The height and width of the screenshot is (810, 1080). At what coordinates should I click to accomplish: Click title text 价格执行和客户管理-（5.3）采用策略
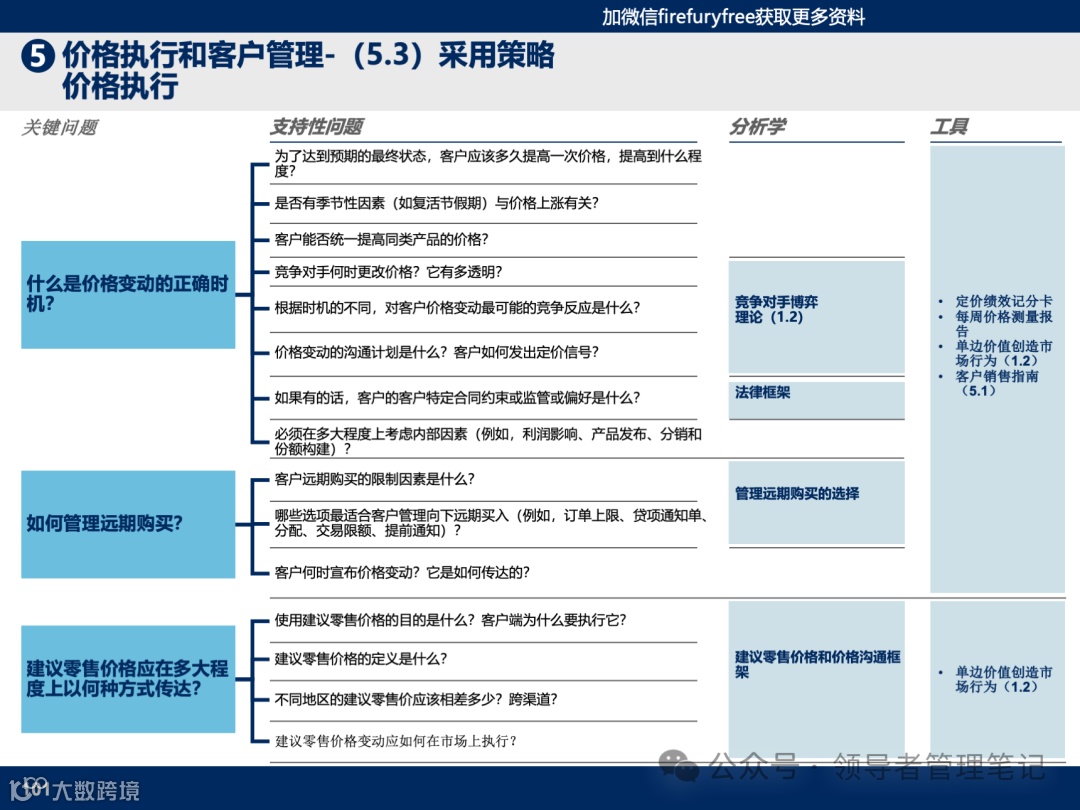pyautogui.click(x=308, y=55)
